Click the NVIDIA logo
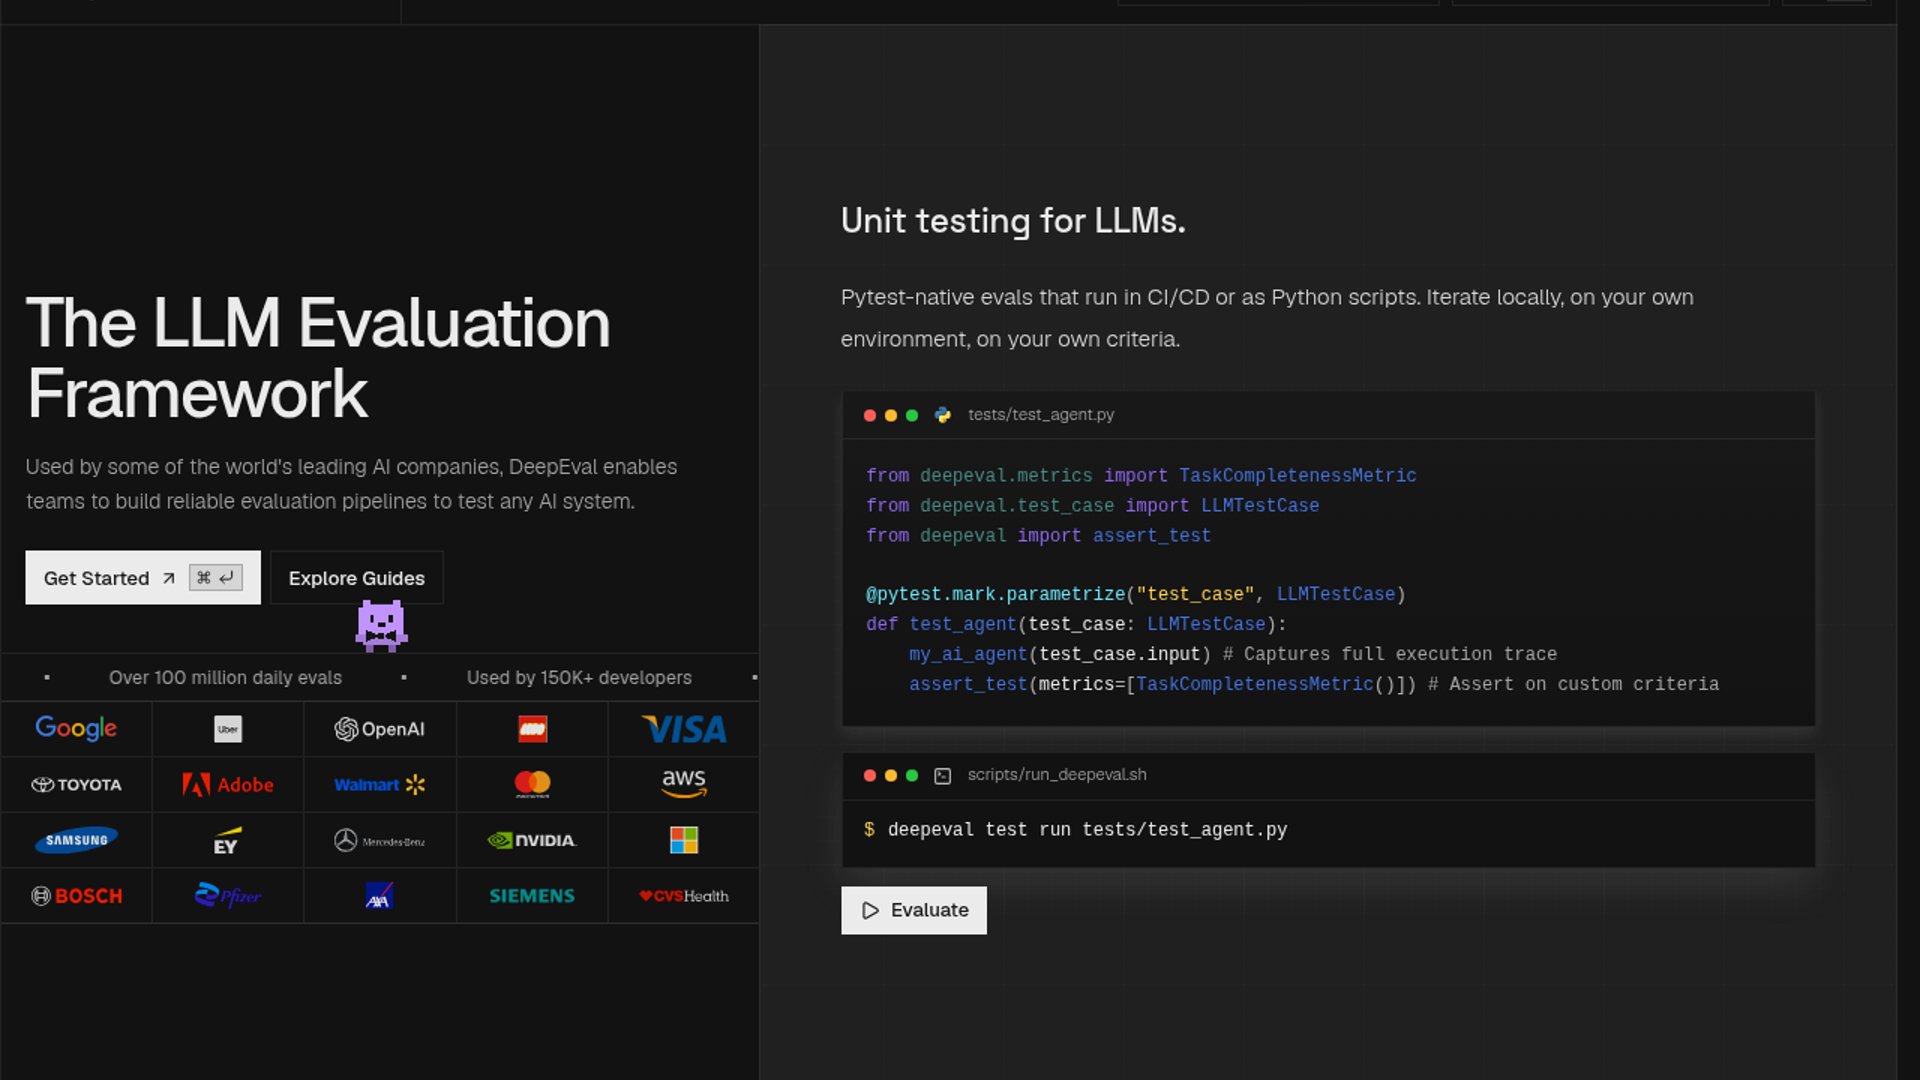 click(532, 841)
